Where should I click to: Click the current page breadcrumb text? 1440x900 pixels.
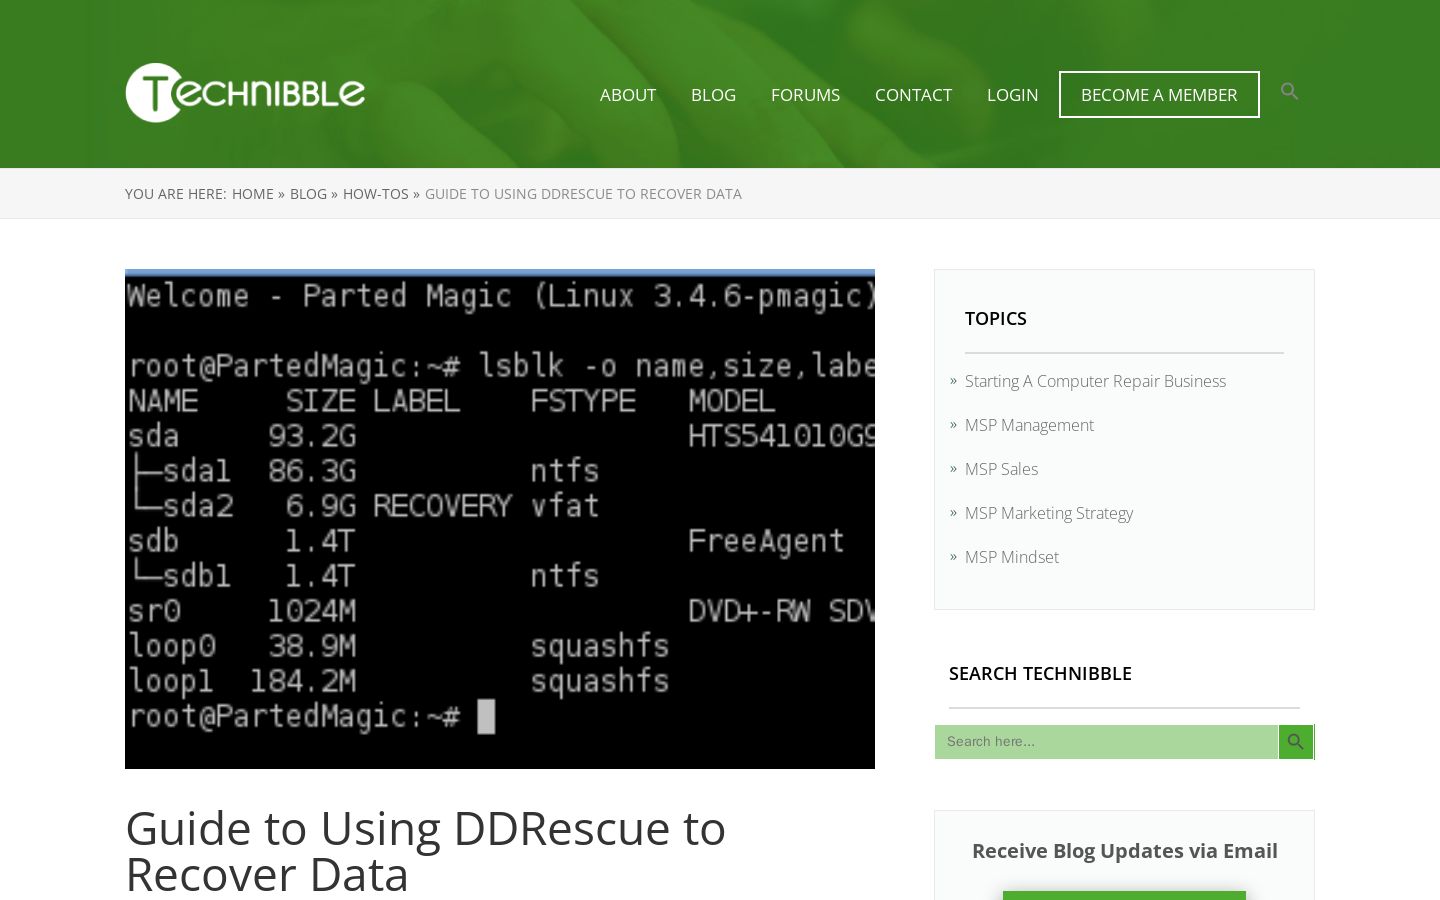[583, 194]
